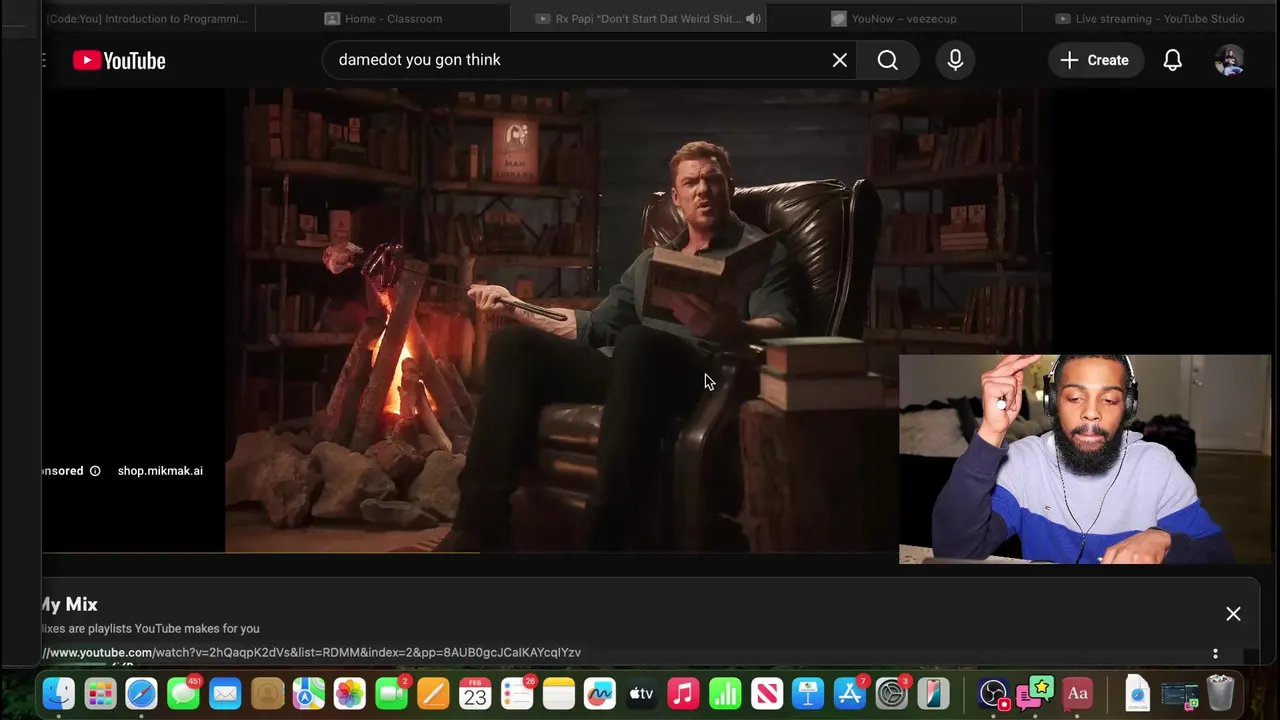The width and height of the screenshot is (1280, 720).
Task: Open Maps from the Dock
Action: pos(308,693)
